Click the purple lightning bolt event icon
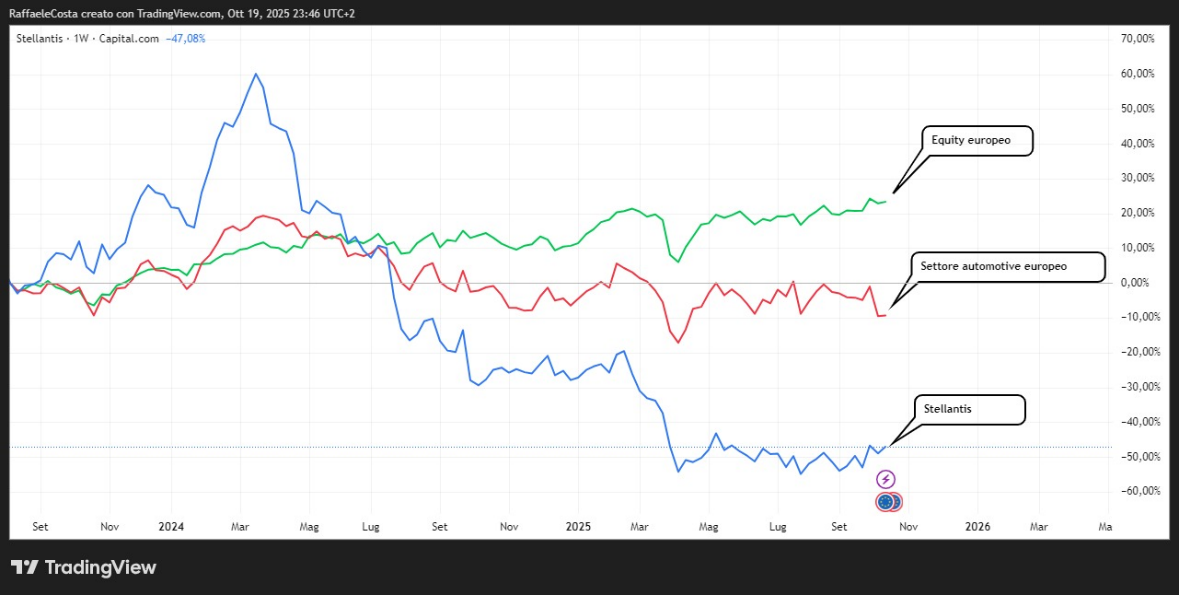 click(x=885, y=479)
